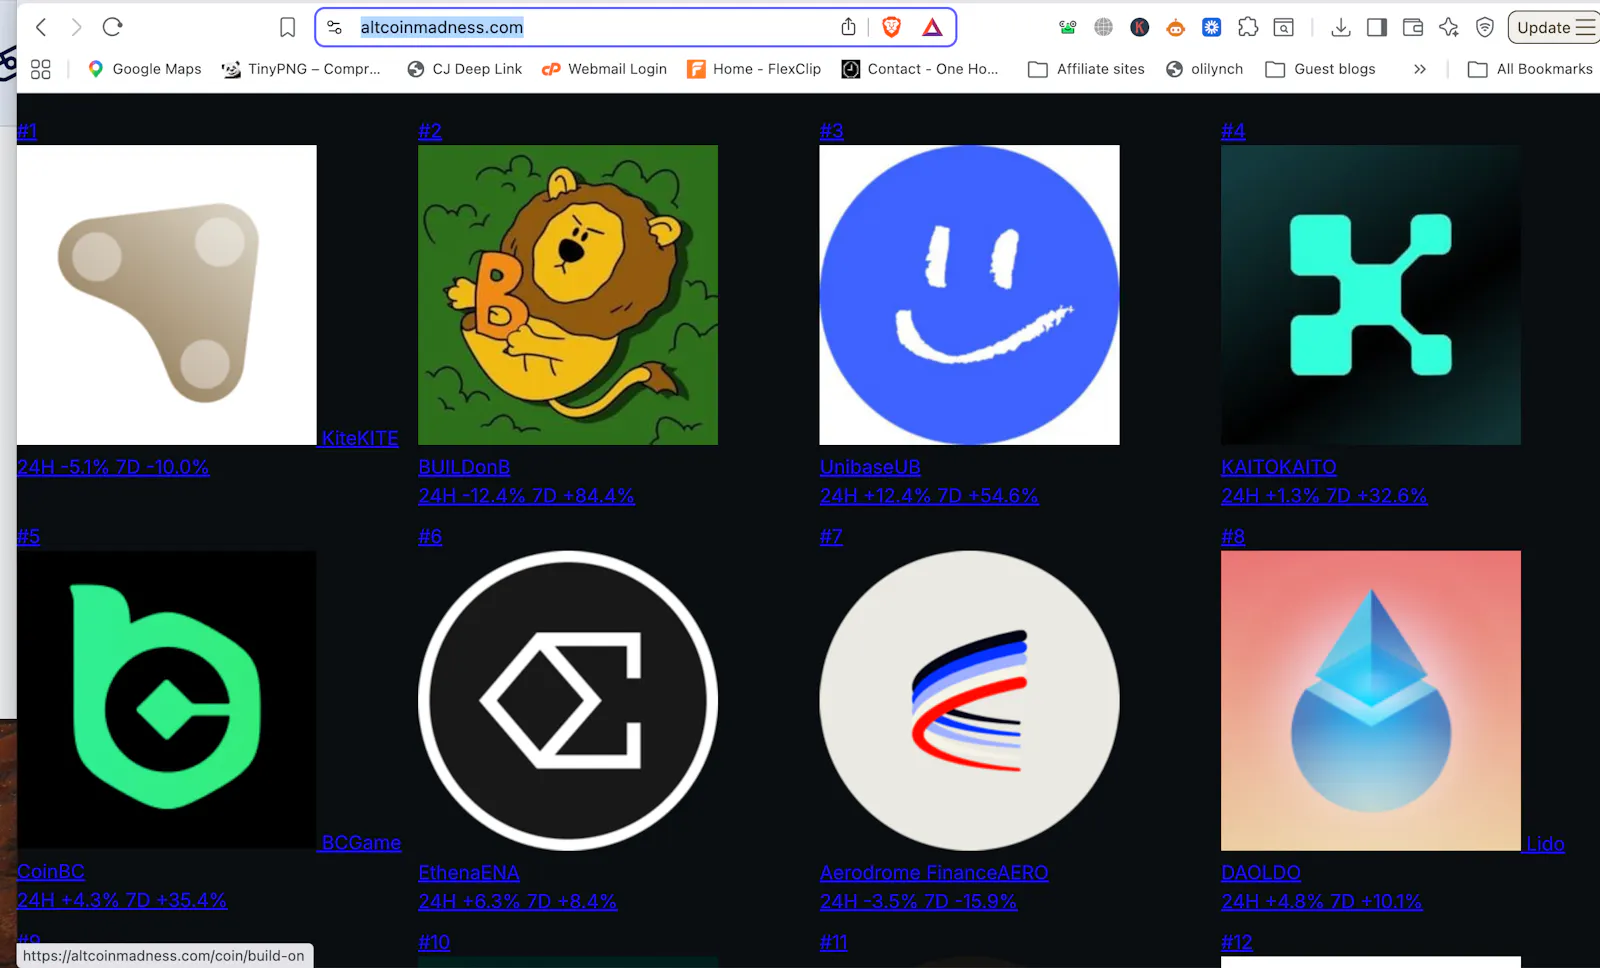This screenshot has height=968, width=1600.
Task: Click '24H +1.3% 7D +32.6%' stats link
Action: pyautogui.click(x=1324, y=496)
